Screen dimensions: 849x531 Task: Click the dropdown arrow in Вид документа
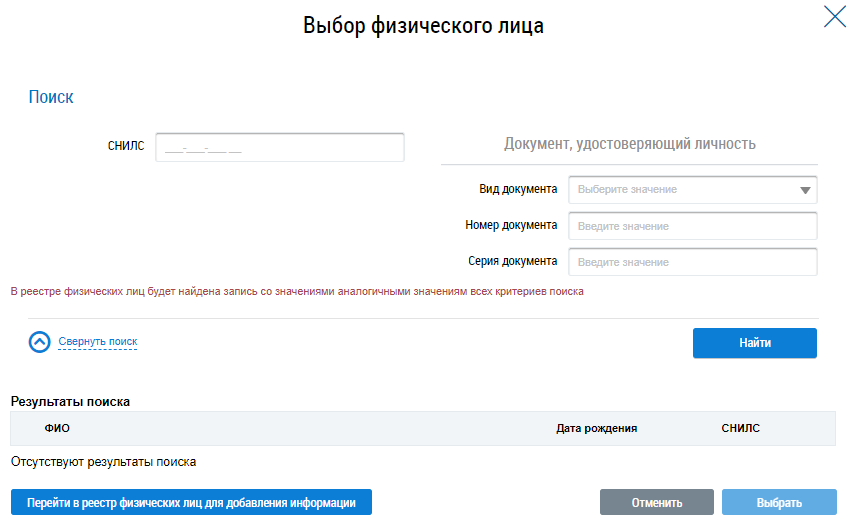tap(804, 190)
